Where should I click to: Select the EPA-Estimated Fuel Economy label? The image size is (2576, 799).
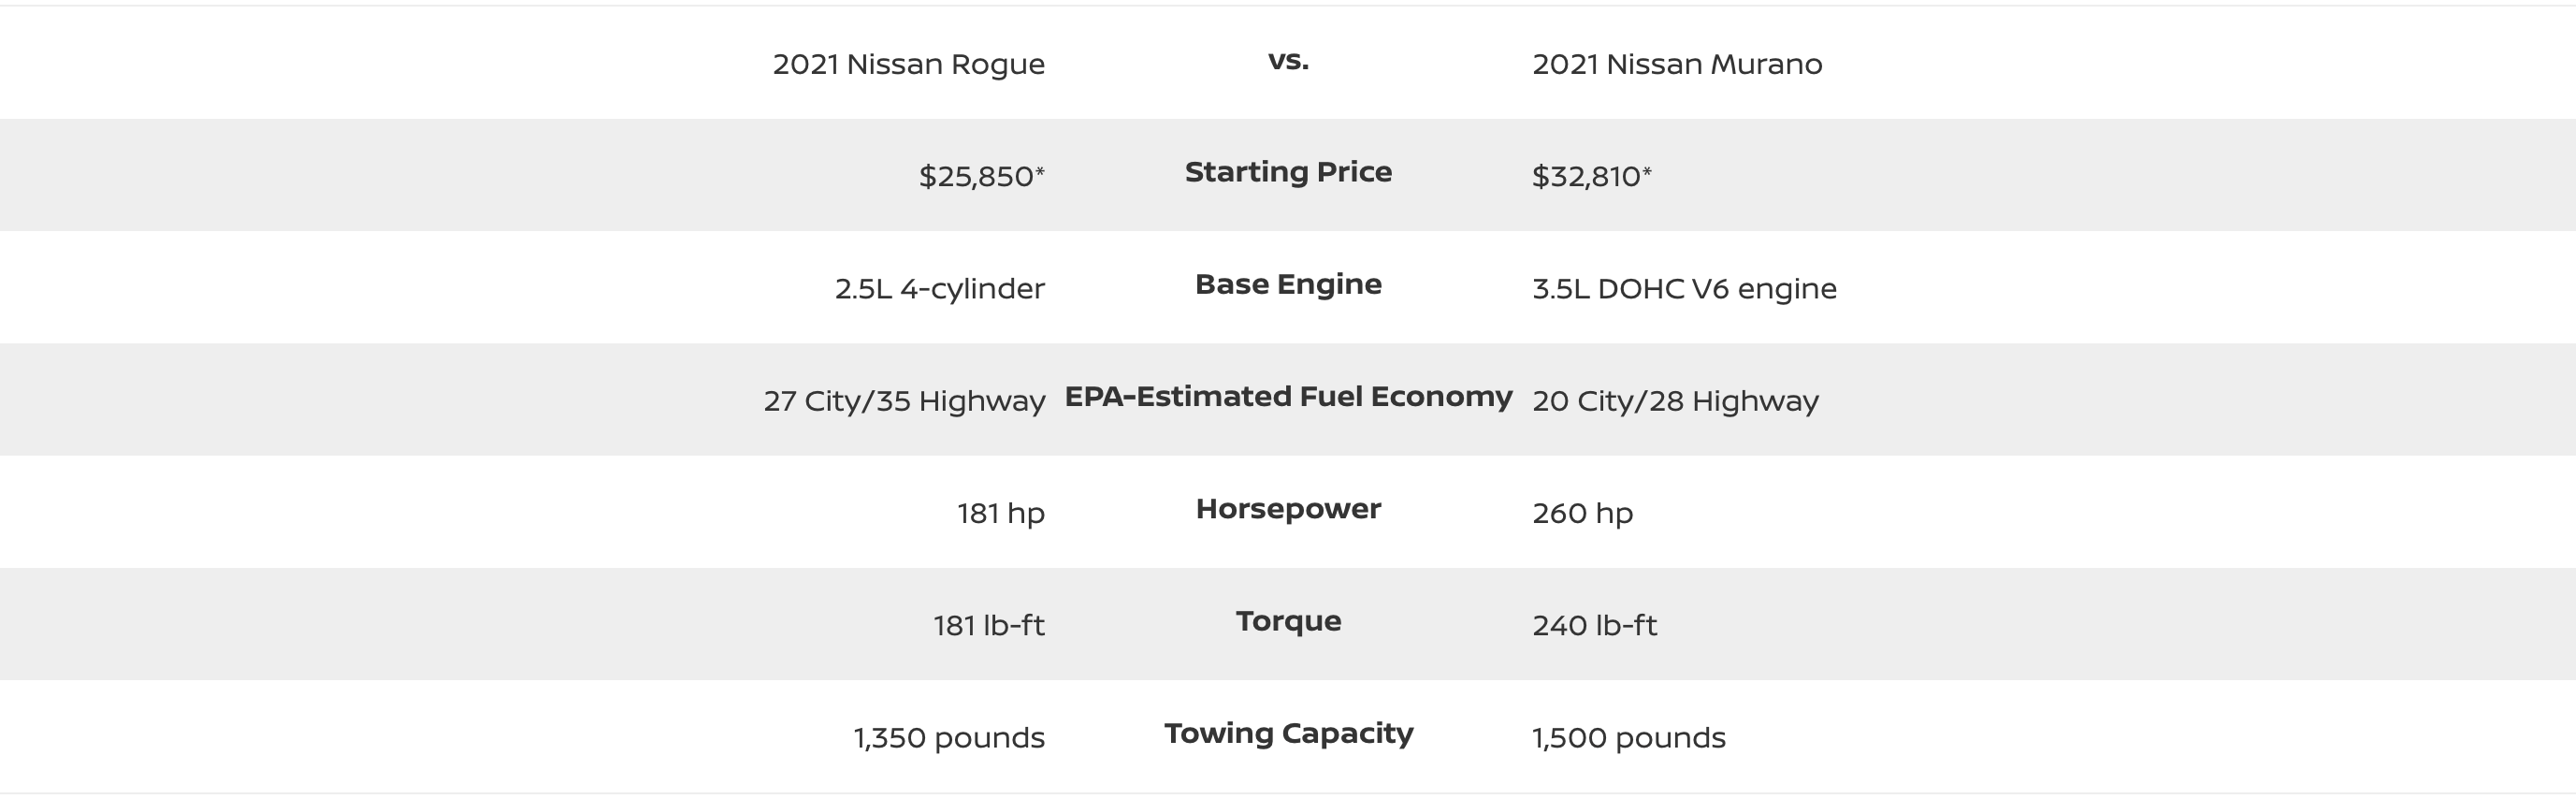(1288, 397)
